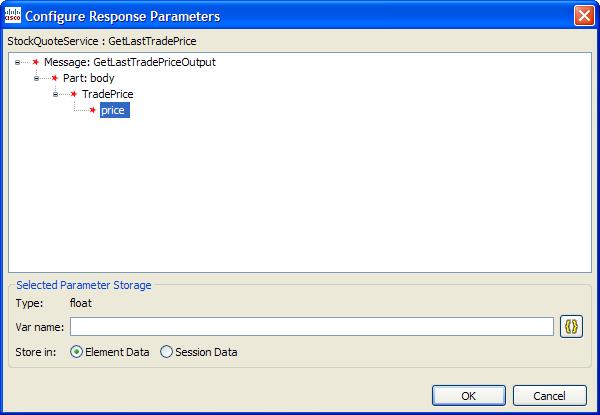Collapse the TradePrice tree node
The height and width of the screenshot is (415, 600).
coord(55,94)
